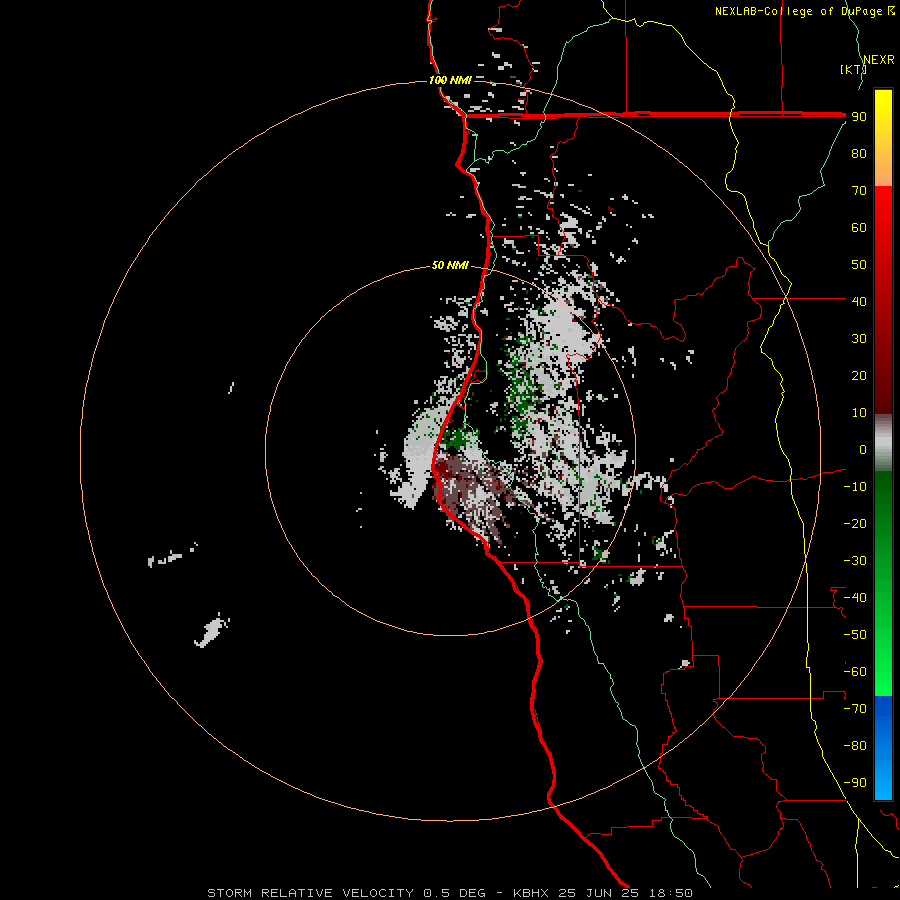Image resolution: width=900 pixels, height=900 pixels.
Task: Click the 0 value on velocity scale
Action: [863, 450]
